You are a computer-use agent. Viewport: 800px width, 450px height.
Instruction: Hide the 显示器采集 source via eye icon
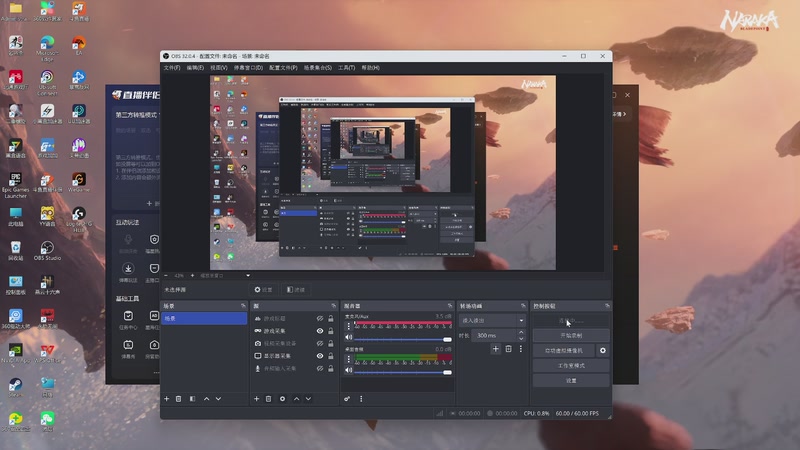[320, 356]
